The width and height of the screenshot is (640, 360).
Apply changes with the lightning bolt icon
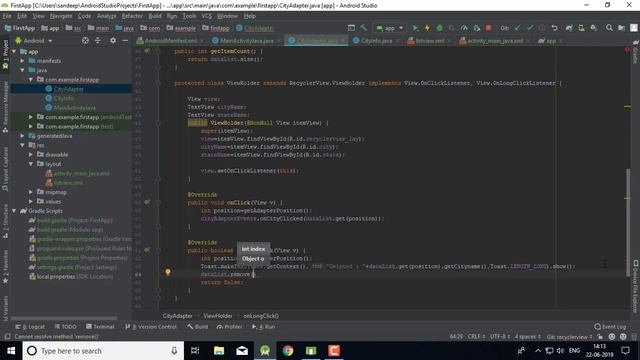pos(427,28)
